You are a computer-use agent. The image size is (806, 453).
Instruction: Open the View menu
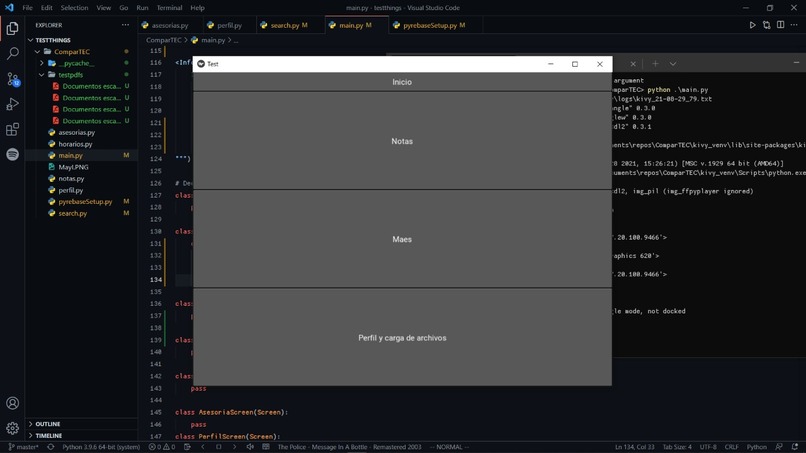[104, 8]
